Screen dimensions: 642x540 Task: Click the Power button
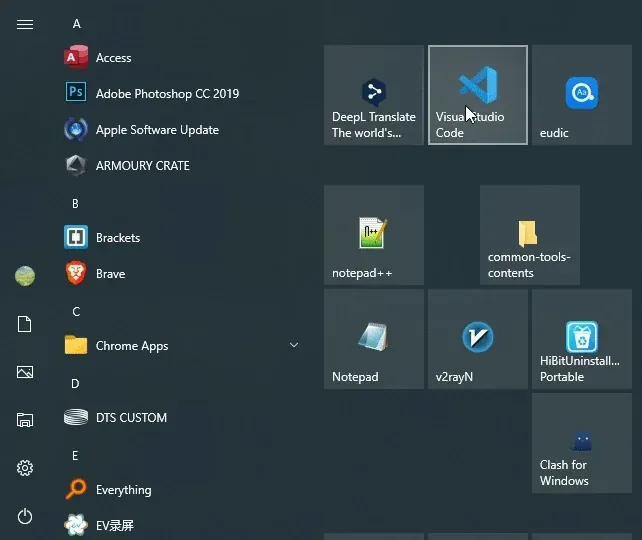pyautogui.click(x=25, y=516)
